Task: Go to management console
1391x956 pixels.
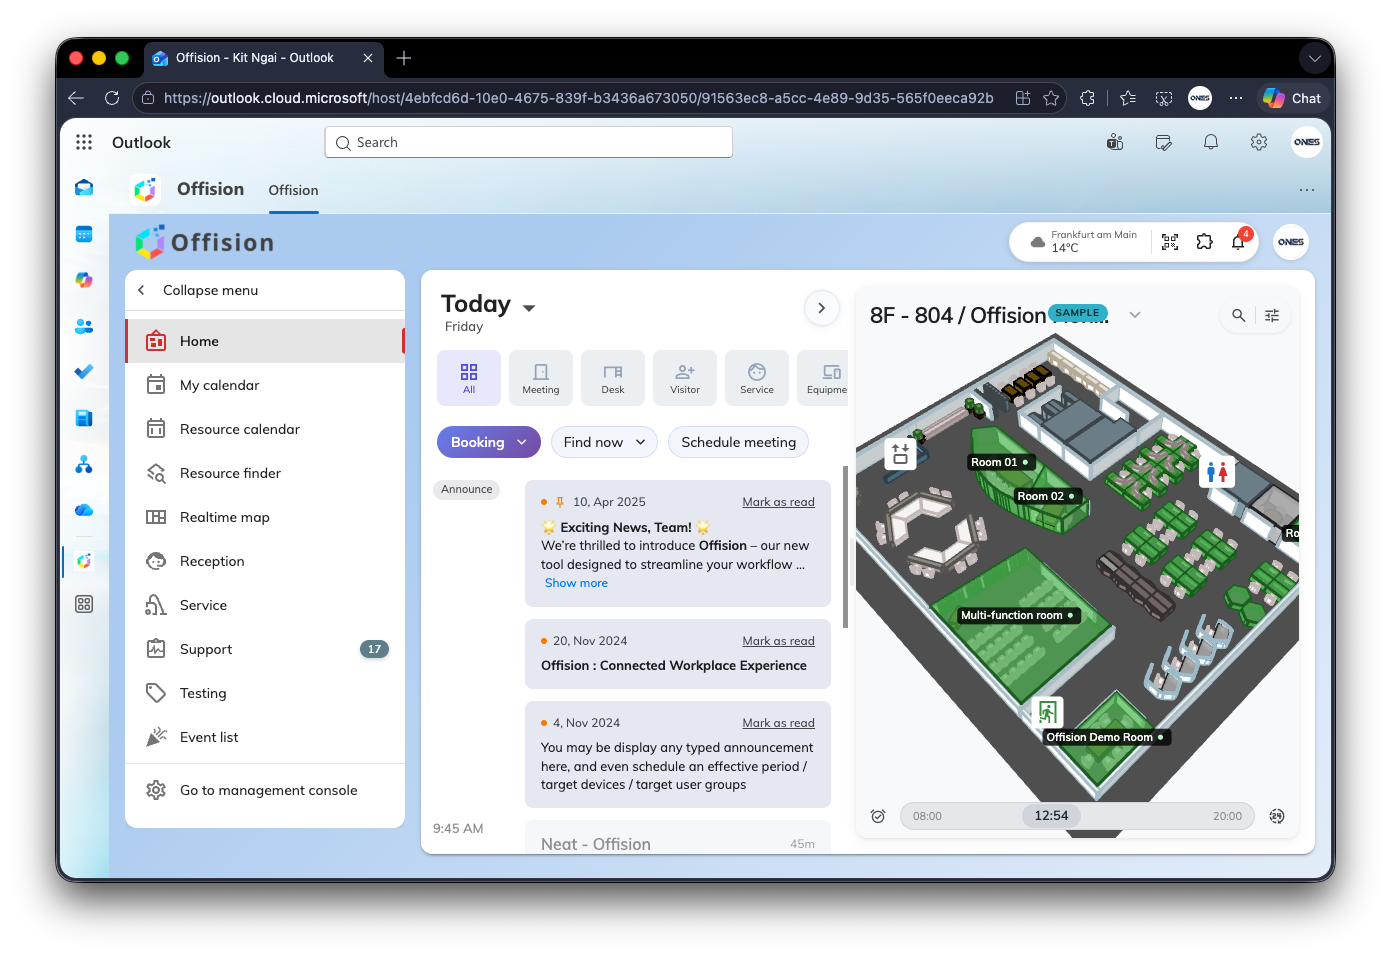Action: [265, 790]
